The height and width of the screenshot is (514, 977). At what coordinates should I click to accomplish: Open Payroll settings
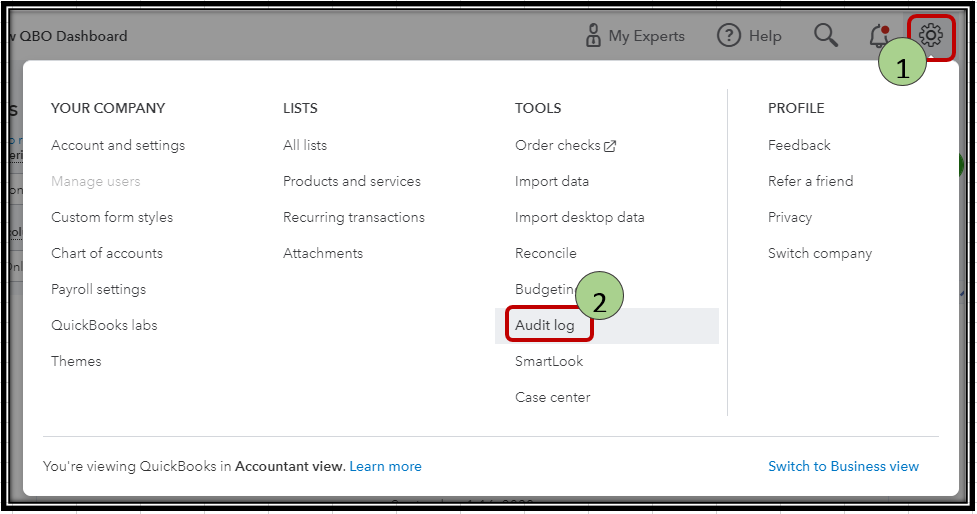(98, 289)
